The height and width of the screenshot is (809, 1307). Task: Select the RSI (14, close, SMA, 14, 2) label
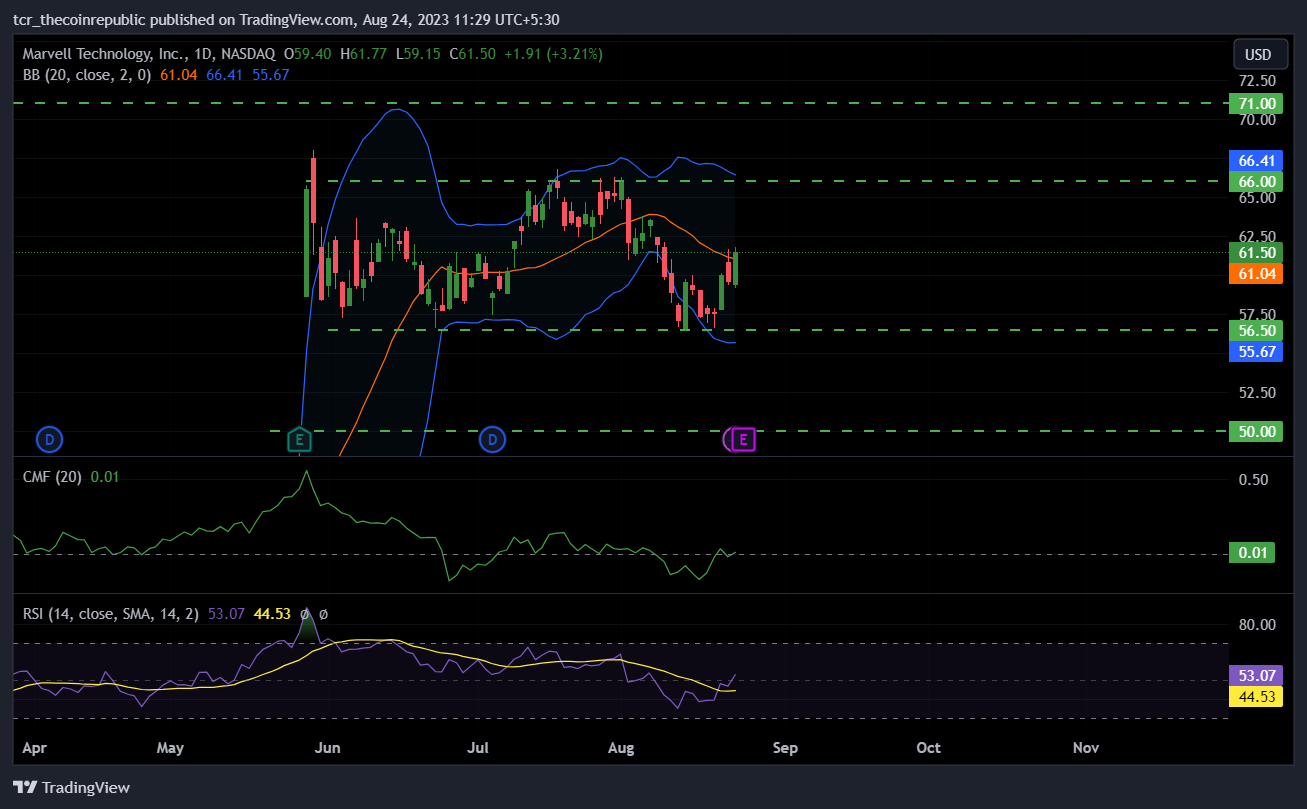click(x=112, y=614)
